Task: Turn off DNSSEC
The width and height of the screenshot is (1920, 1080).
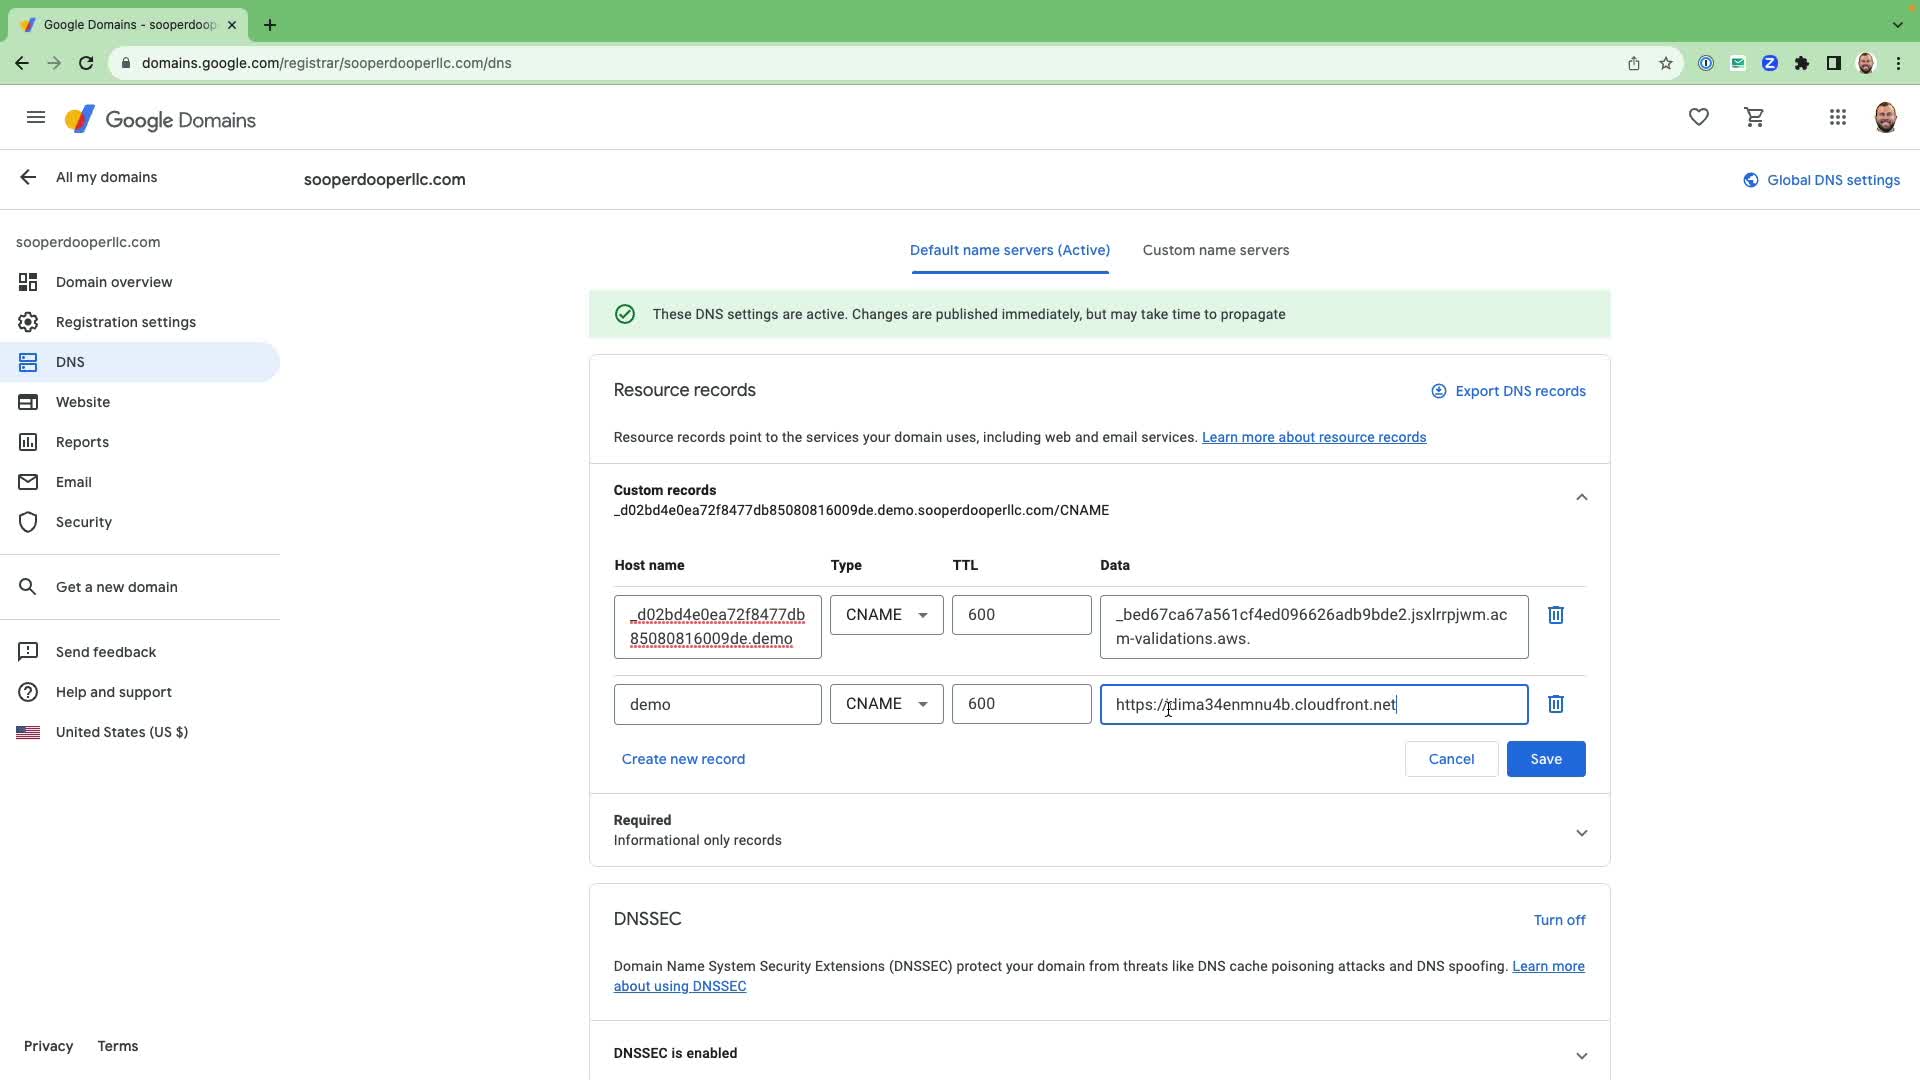Action: [1558, 920]
